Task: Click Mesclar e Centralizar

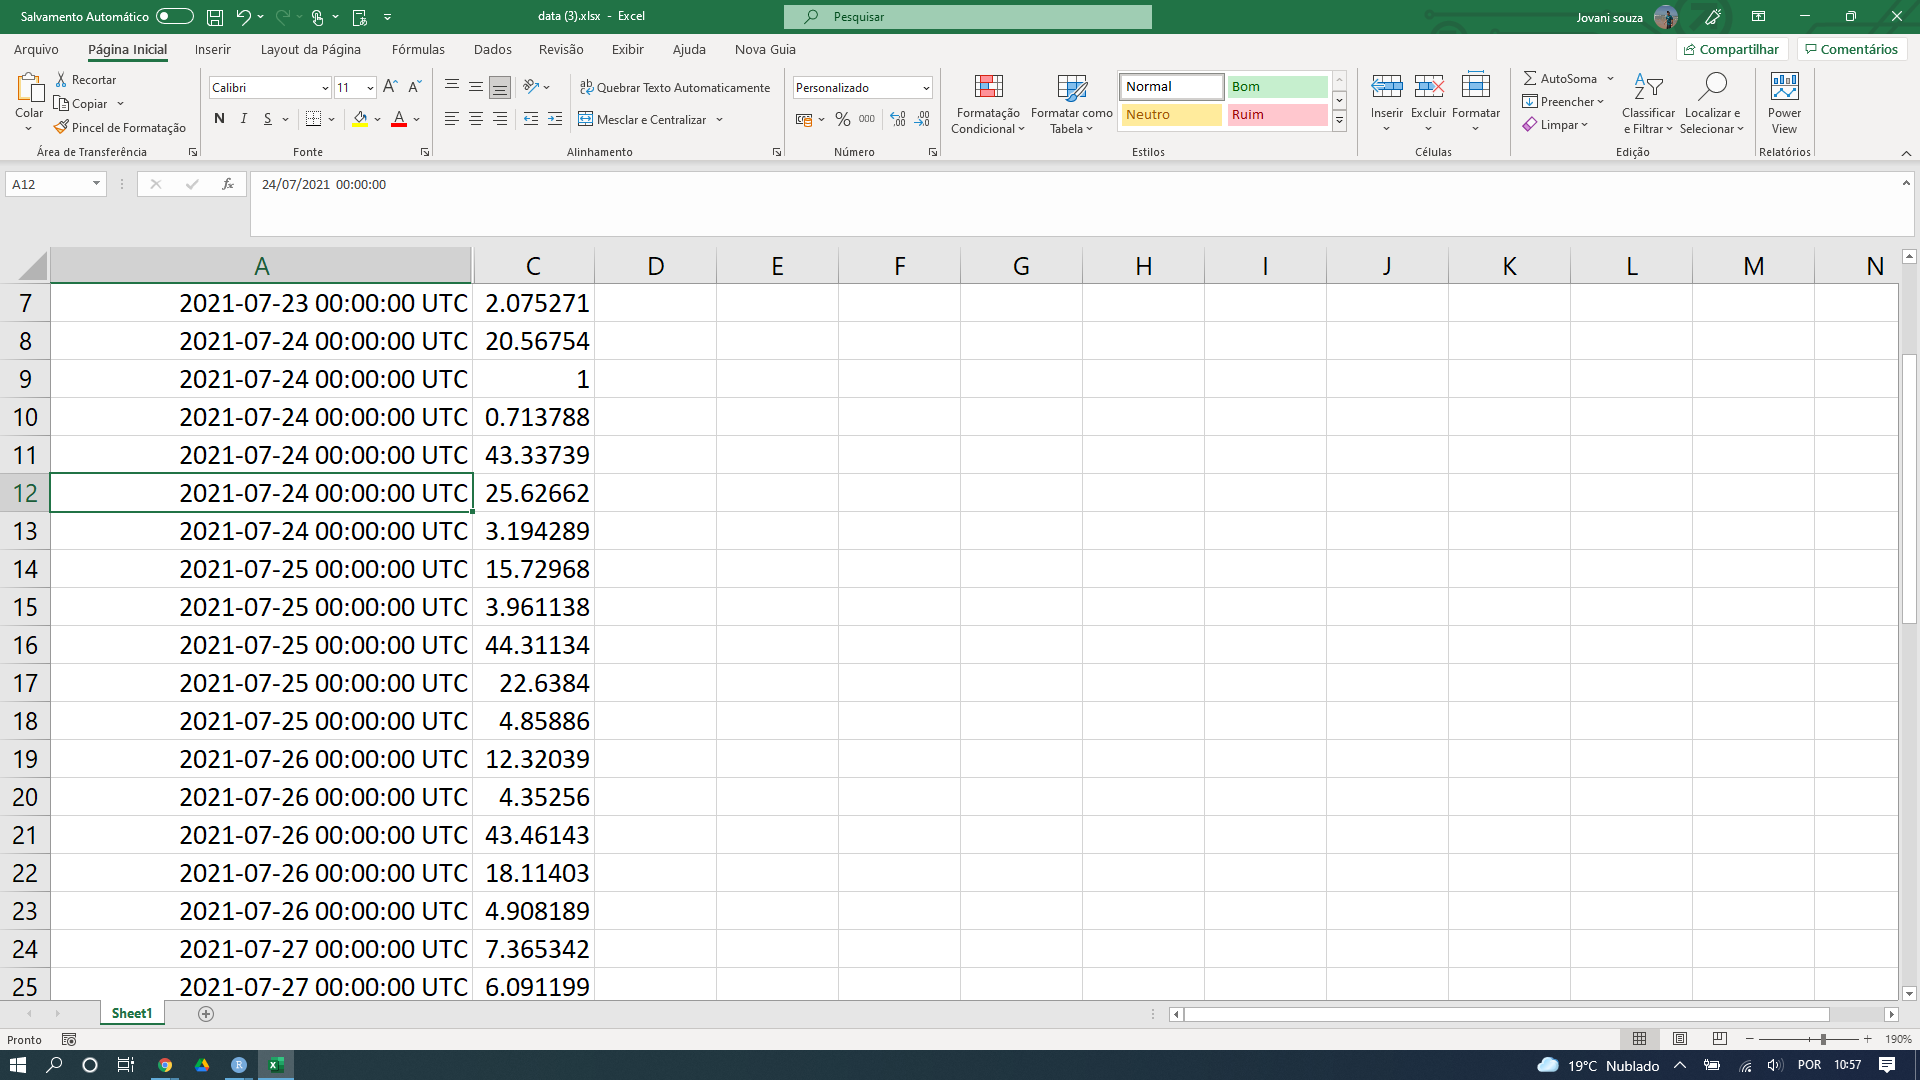Action: point(642,119)
